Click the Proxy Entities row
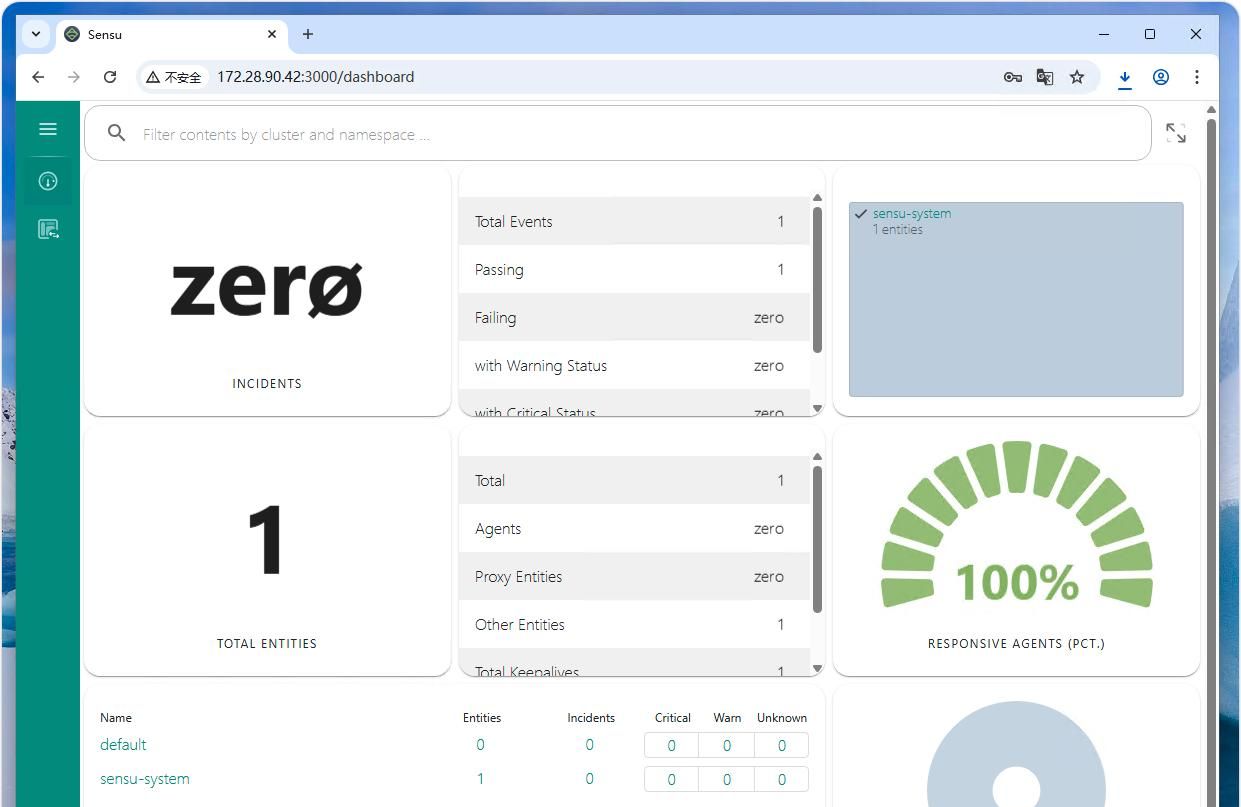The height and width of the screenshot is (807, 1241). tap(634, 576)
